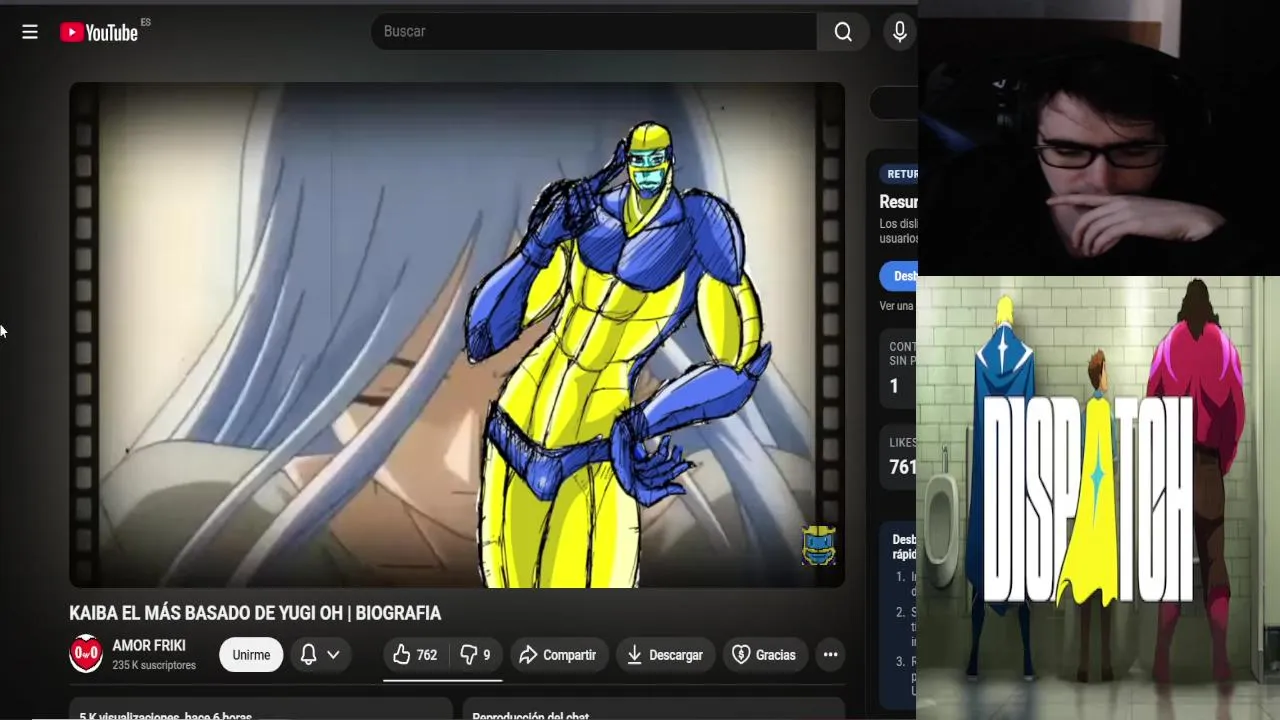The width and height of the screenshot is (1280, 720).
Task: Open the Compartir share dialog
Action: tap(558, 655)
